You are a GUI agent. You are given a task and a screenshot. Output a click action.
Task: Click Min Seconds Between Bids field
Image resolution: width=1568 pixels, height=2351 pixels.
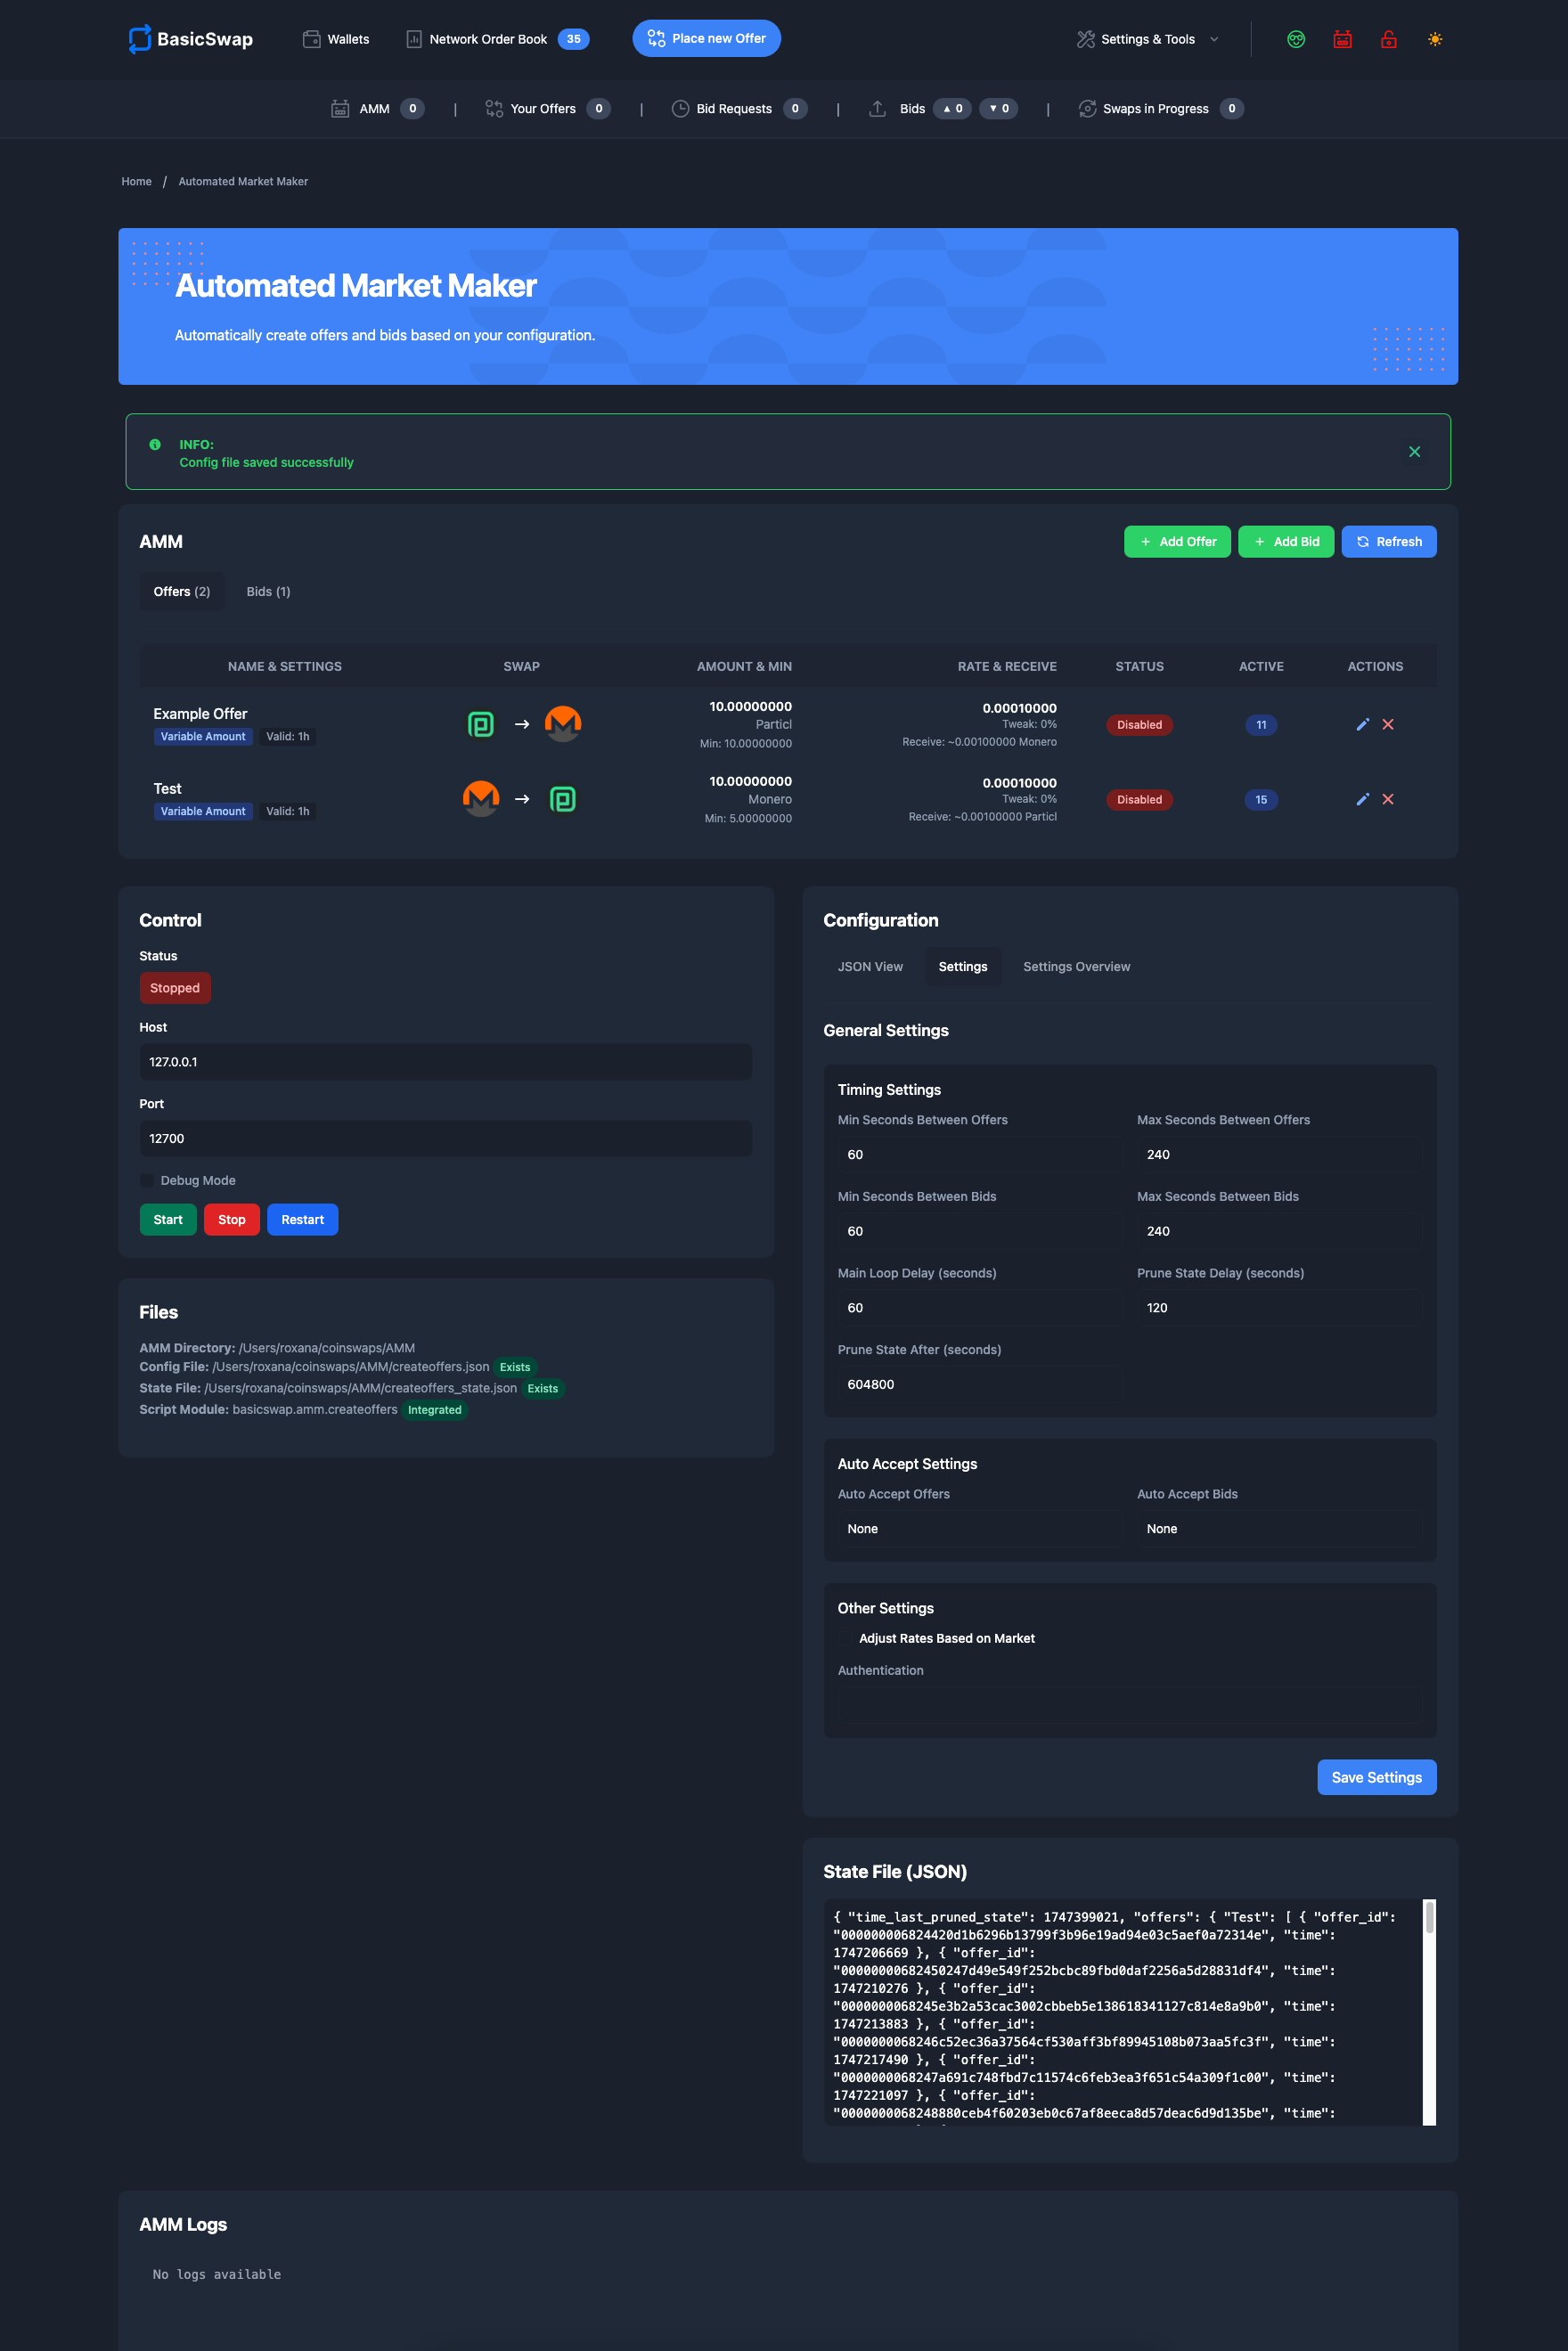980,1232
